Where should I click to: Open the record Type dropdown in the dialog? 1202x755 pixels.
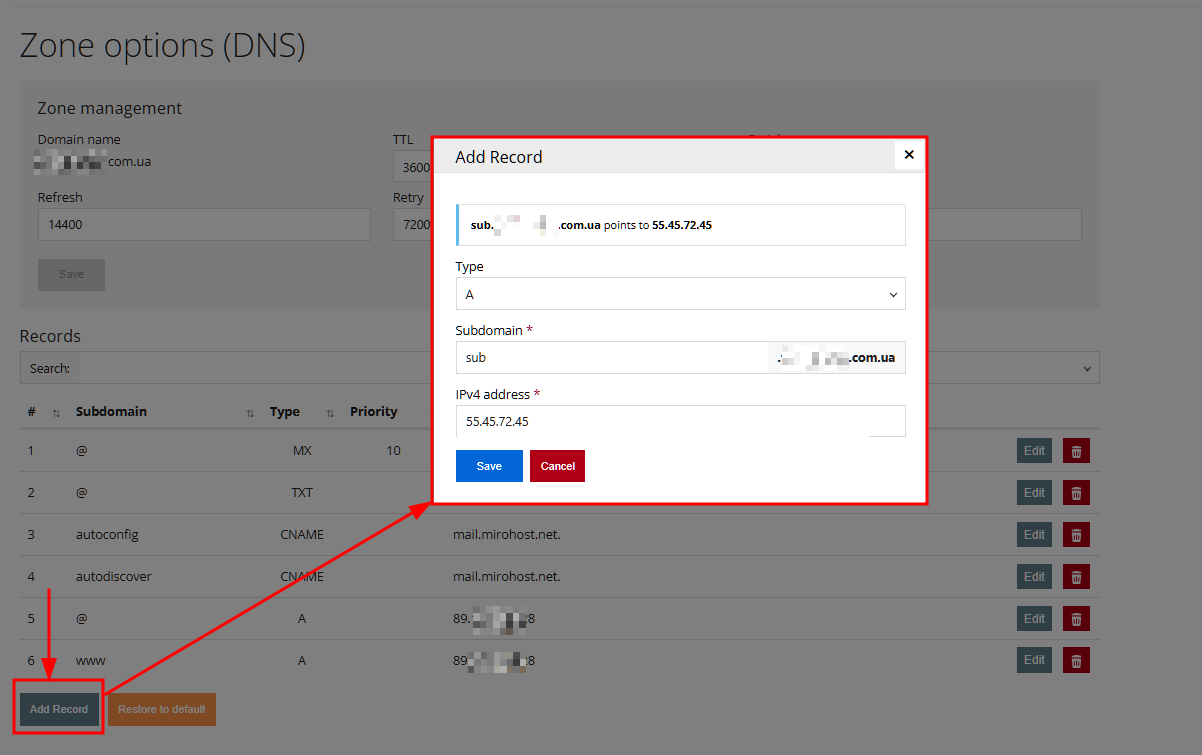point(680,293)
